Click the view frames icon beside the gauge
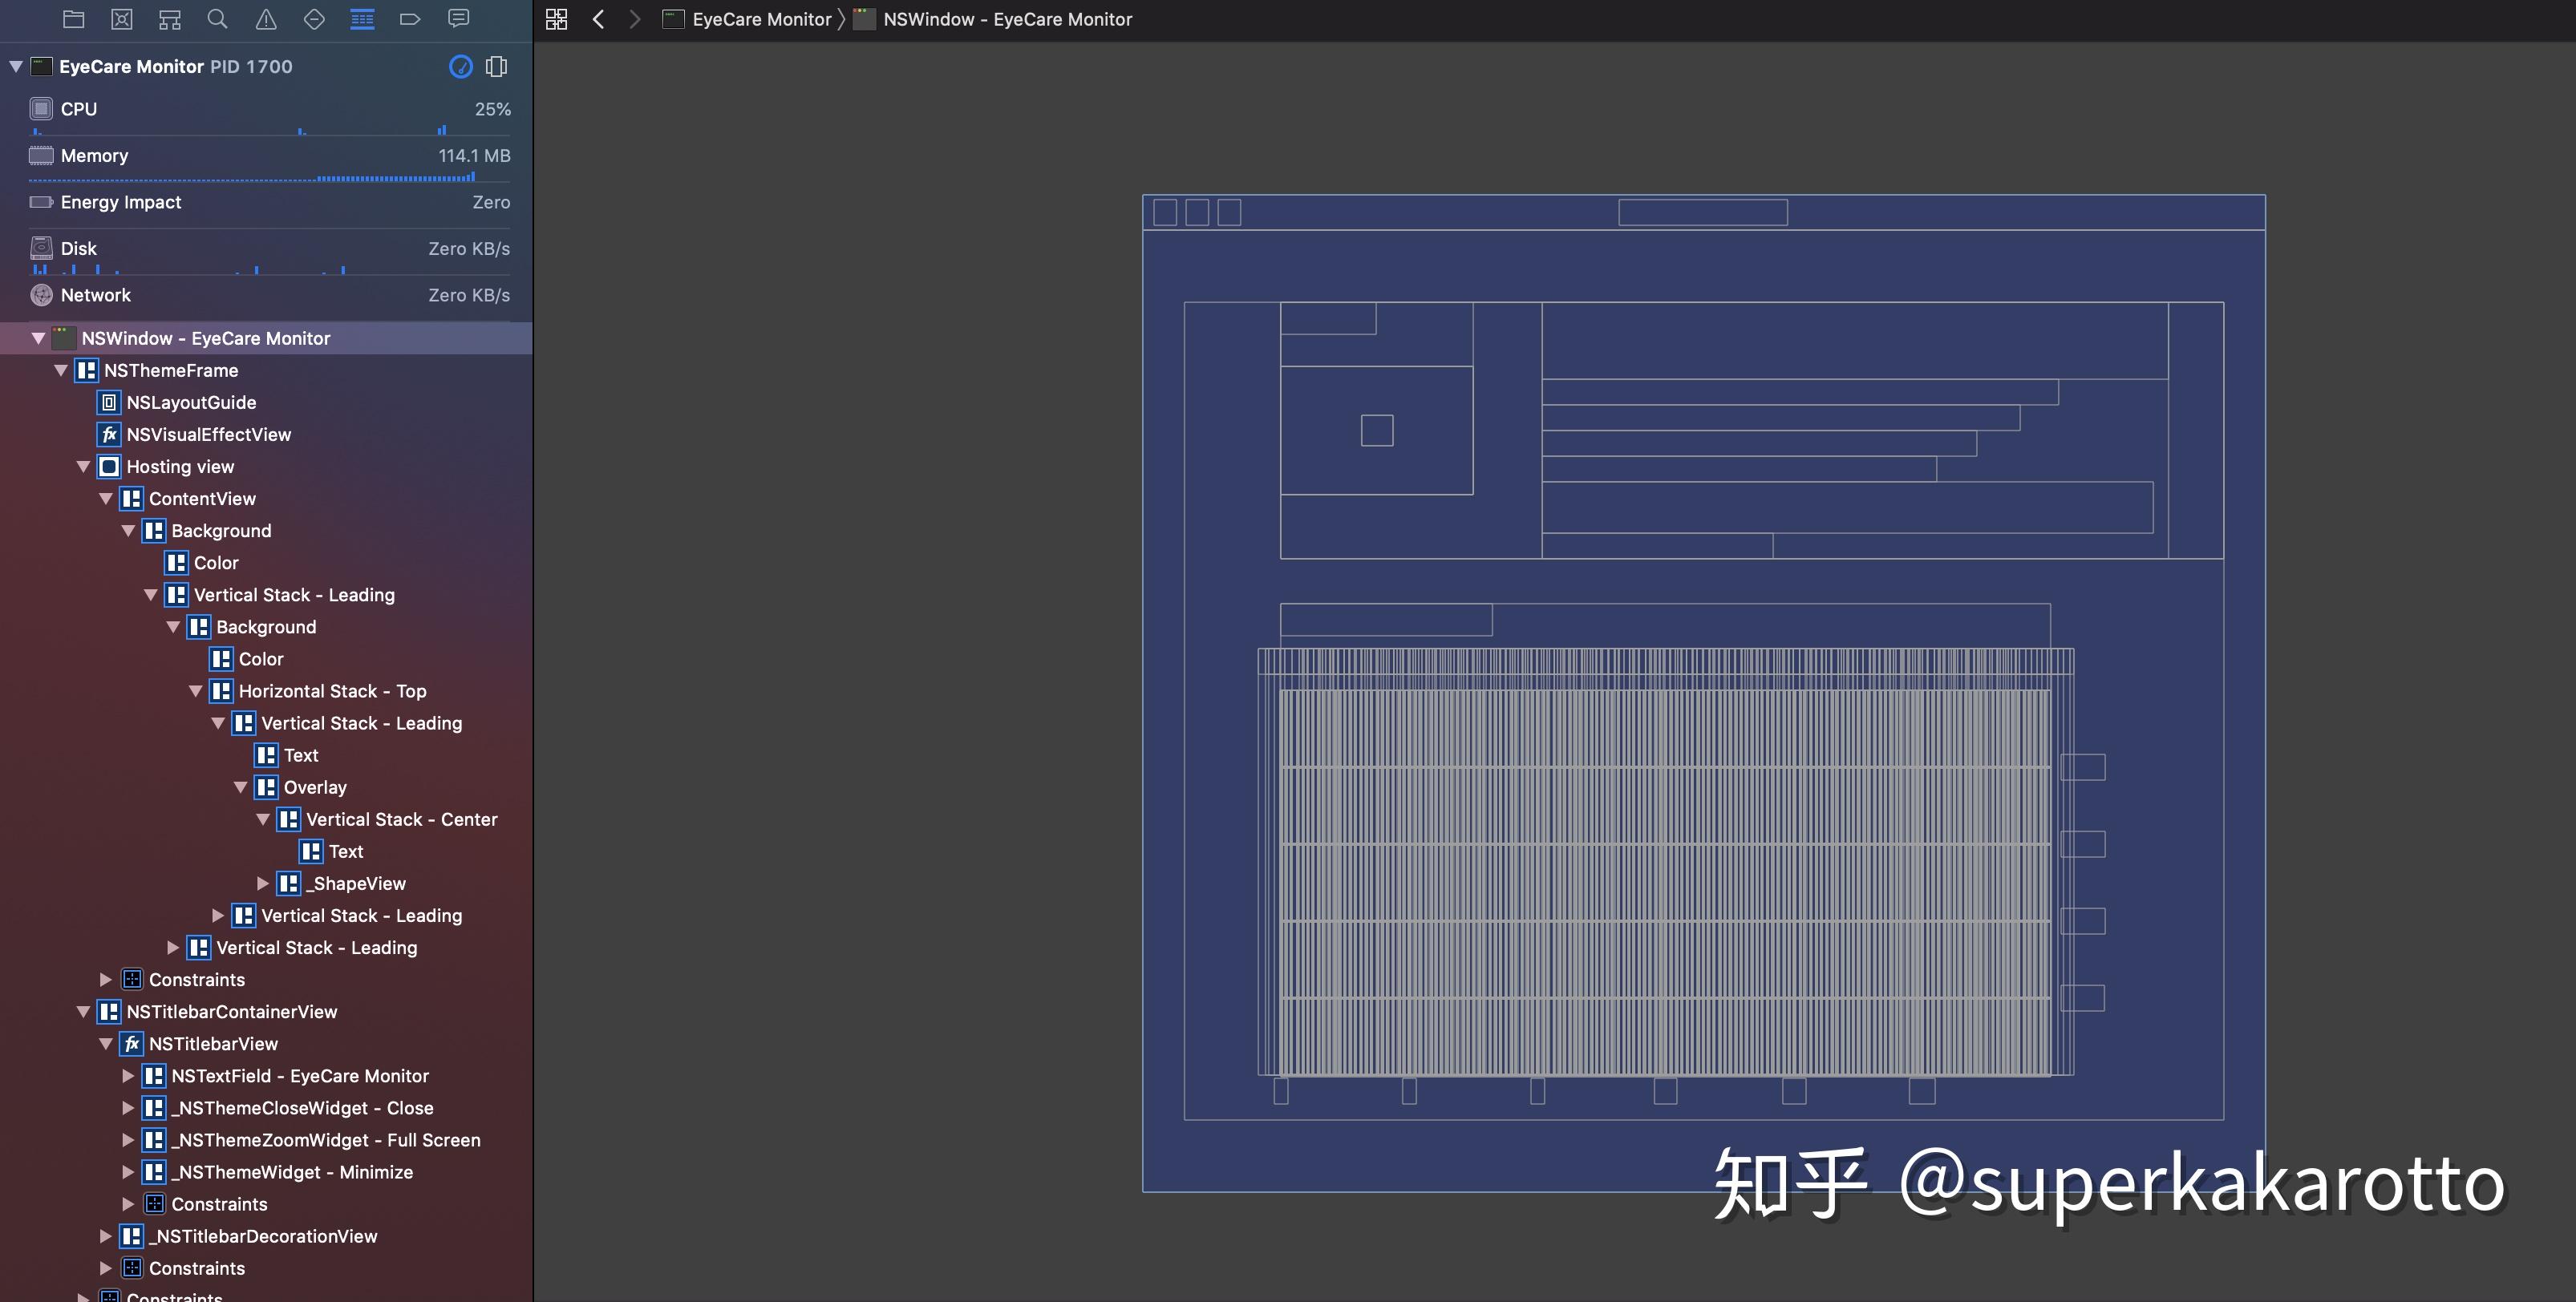Viewport: 2576px width, 1302px height. (496, 66)
